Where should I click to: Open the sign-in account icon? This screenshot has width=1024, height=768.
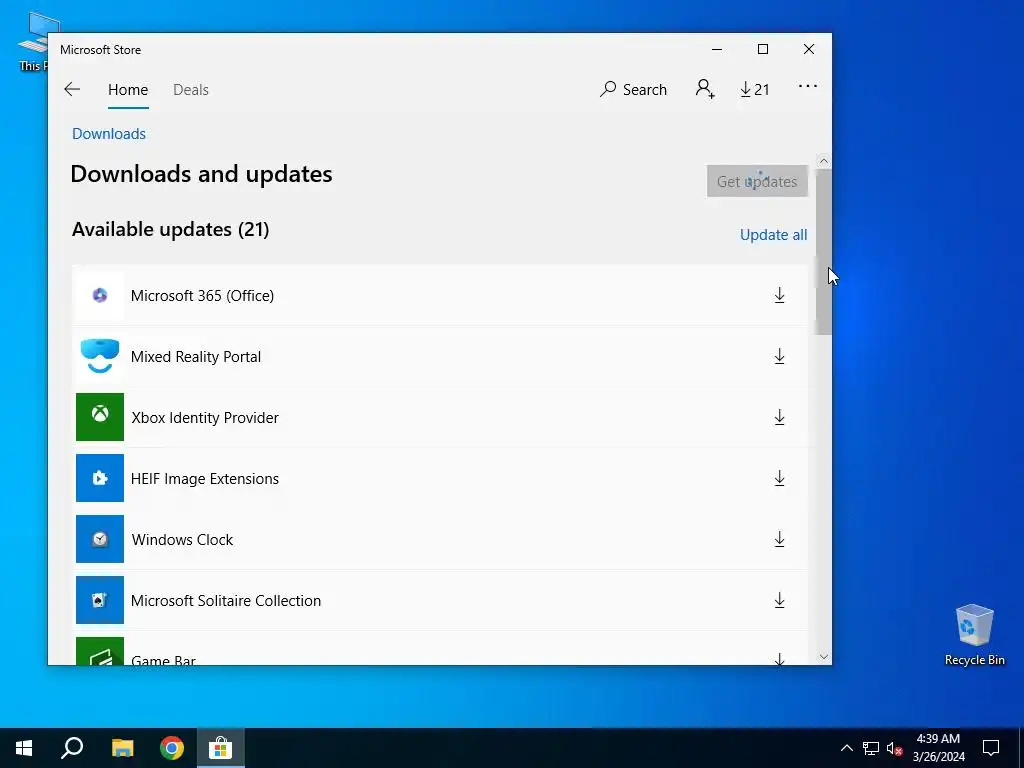(705, 89)
